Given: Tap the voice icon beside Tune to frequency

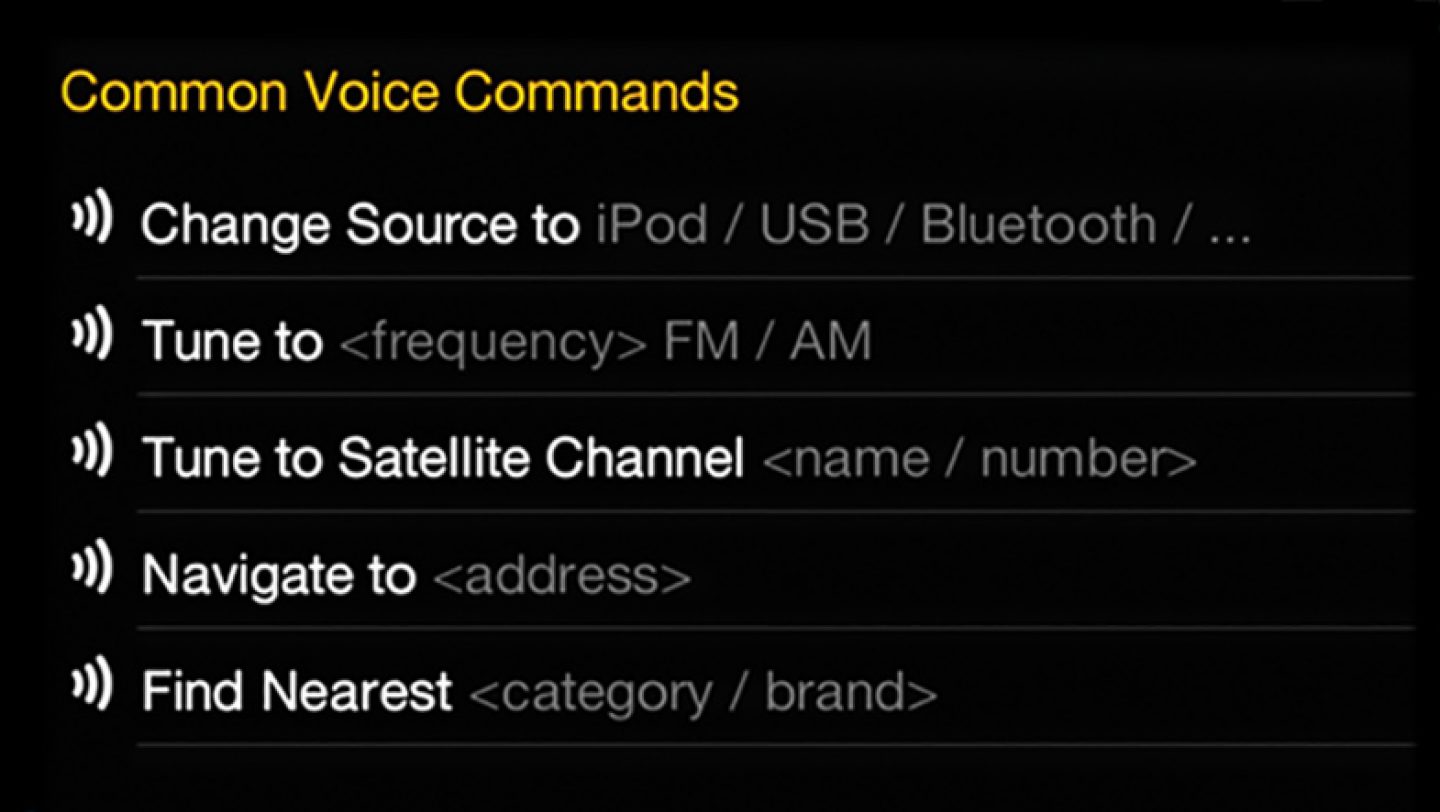Looking at the screenshot, I should pyautogui.click(x=91, y=336).
